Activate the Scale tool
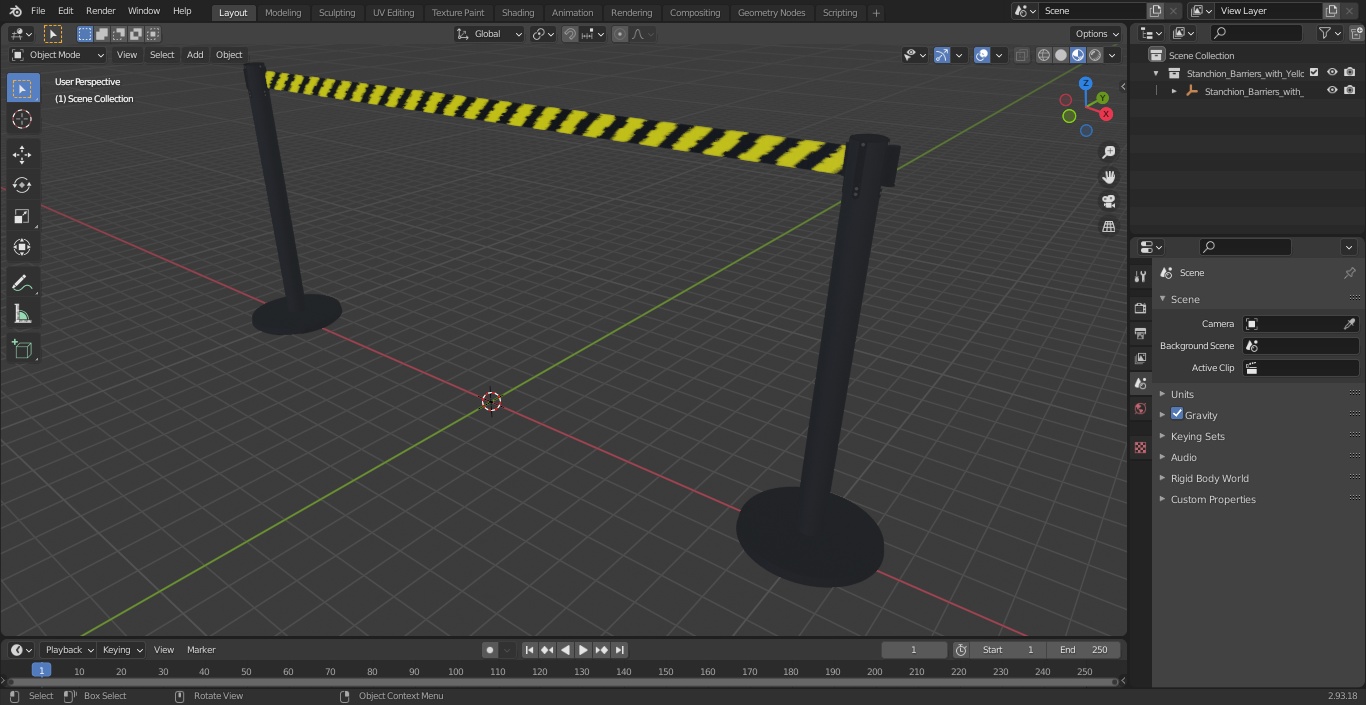The width and height of the screenshot is (1366, 705). (22, 216)
